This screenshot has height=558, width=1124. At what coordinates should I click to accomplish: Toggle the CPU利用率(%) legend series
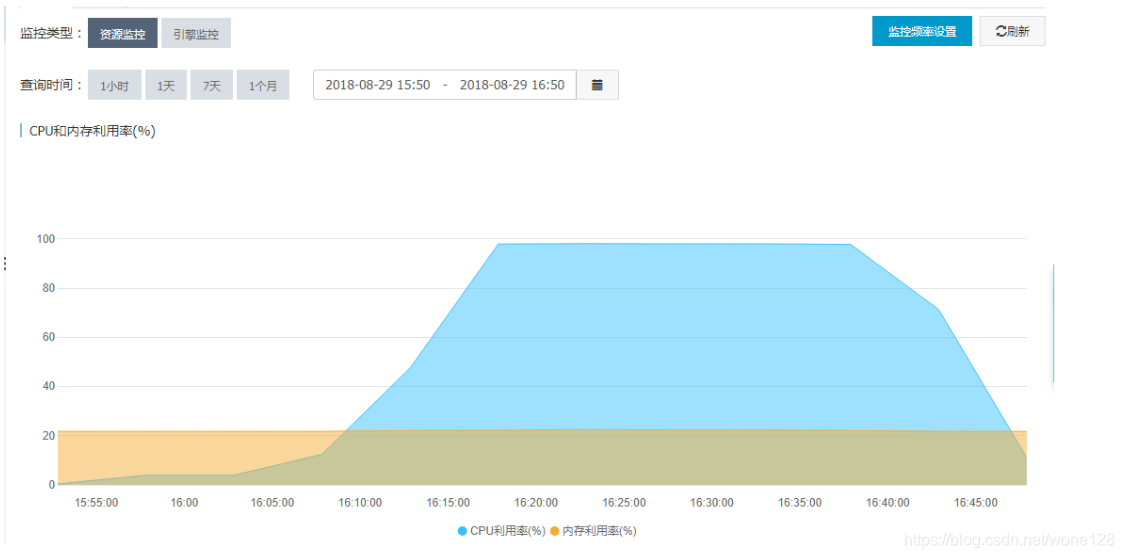502,531
